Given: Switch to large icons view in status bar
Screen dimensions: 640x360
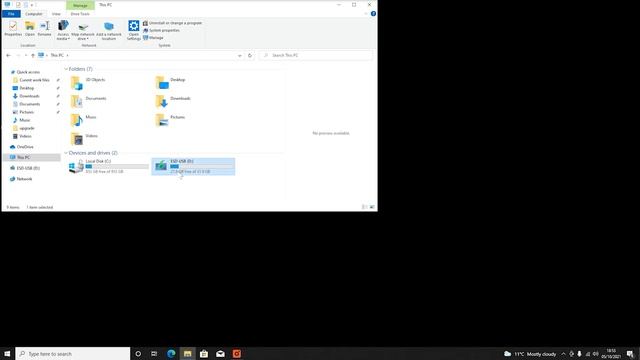Looking at the screenshot, I should point(372,207).
